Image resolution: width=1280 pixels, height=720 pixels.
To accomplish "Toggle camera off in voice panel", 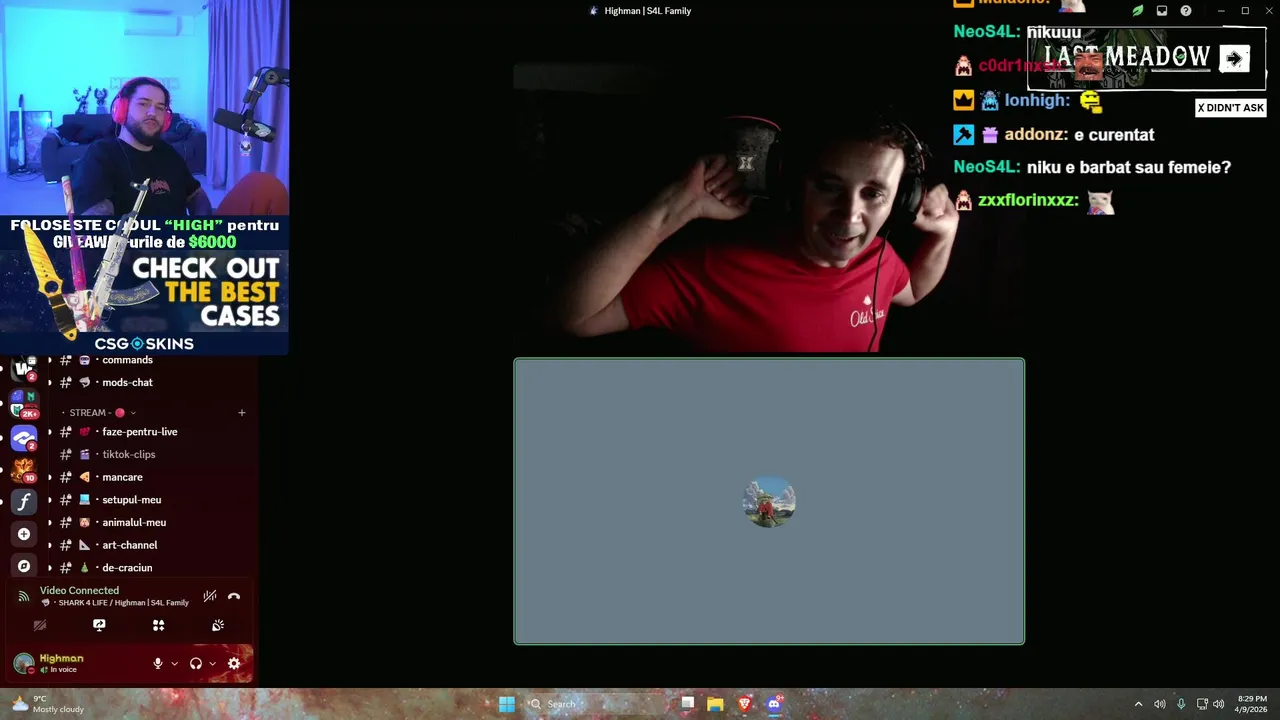I will pos(40,625).
